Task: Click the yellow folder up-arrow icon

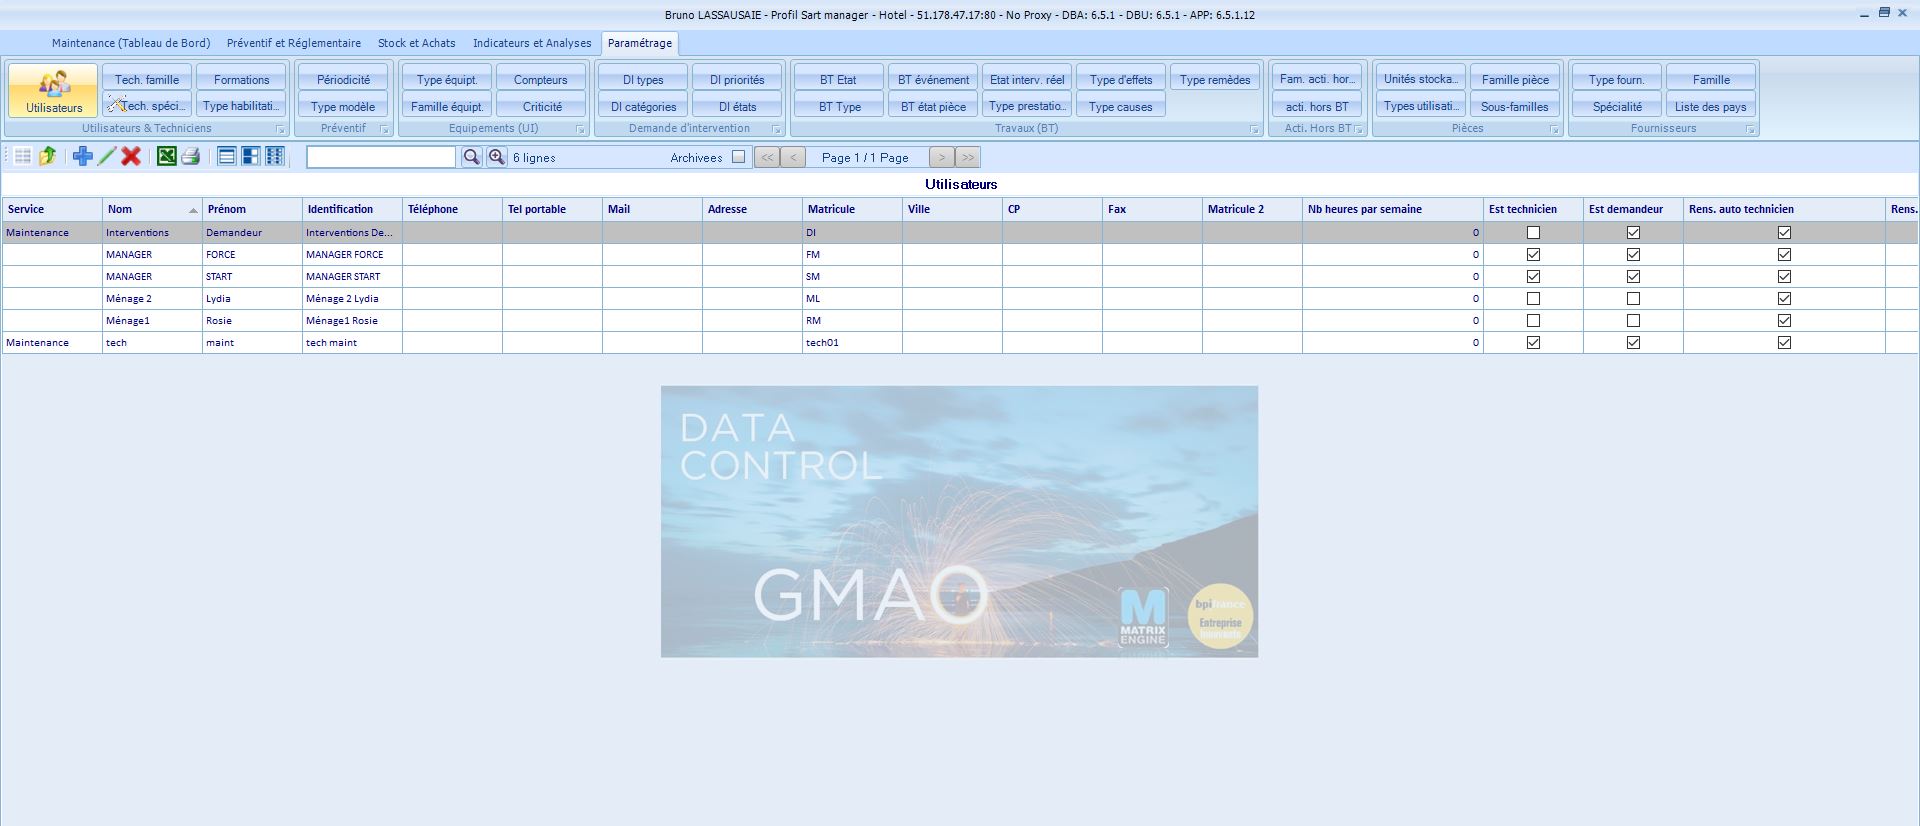Action: pyautogui.click(x=47, y=156)
